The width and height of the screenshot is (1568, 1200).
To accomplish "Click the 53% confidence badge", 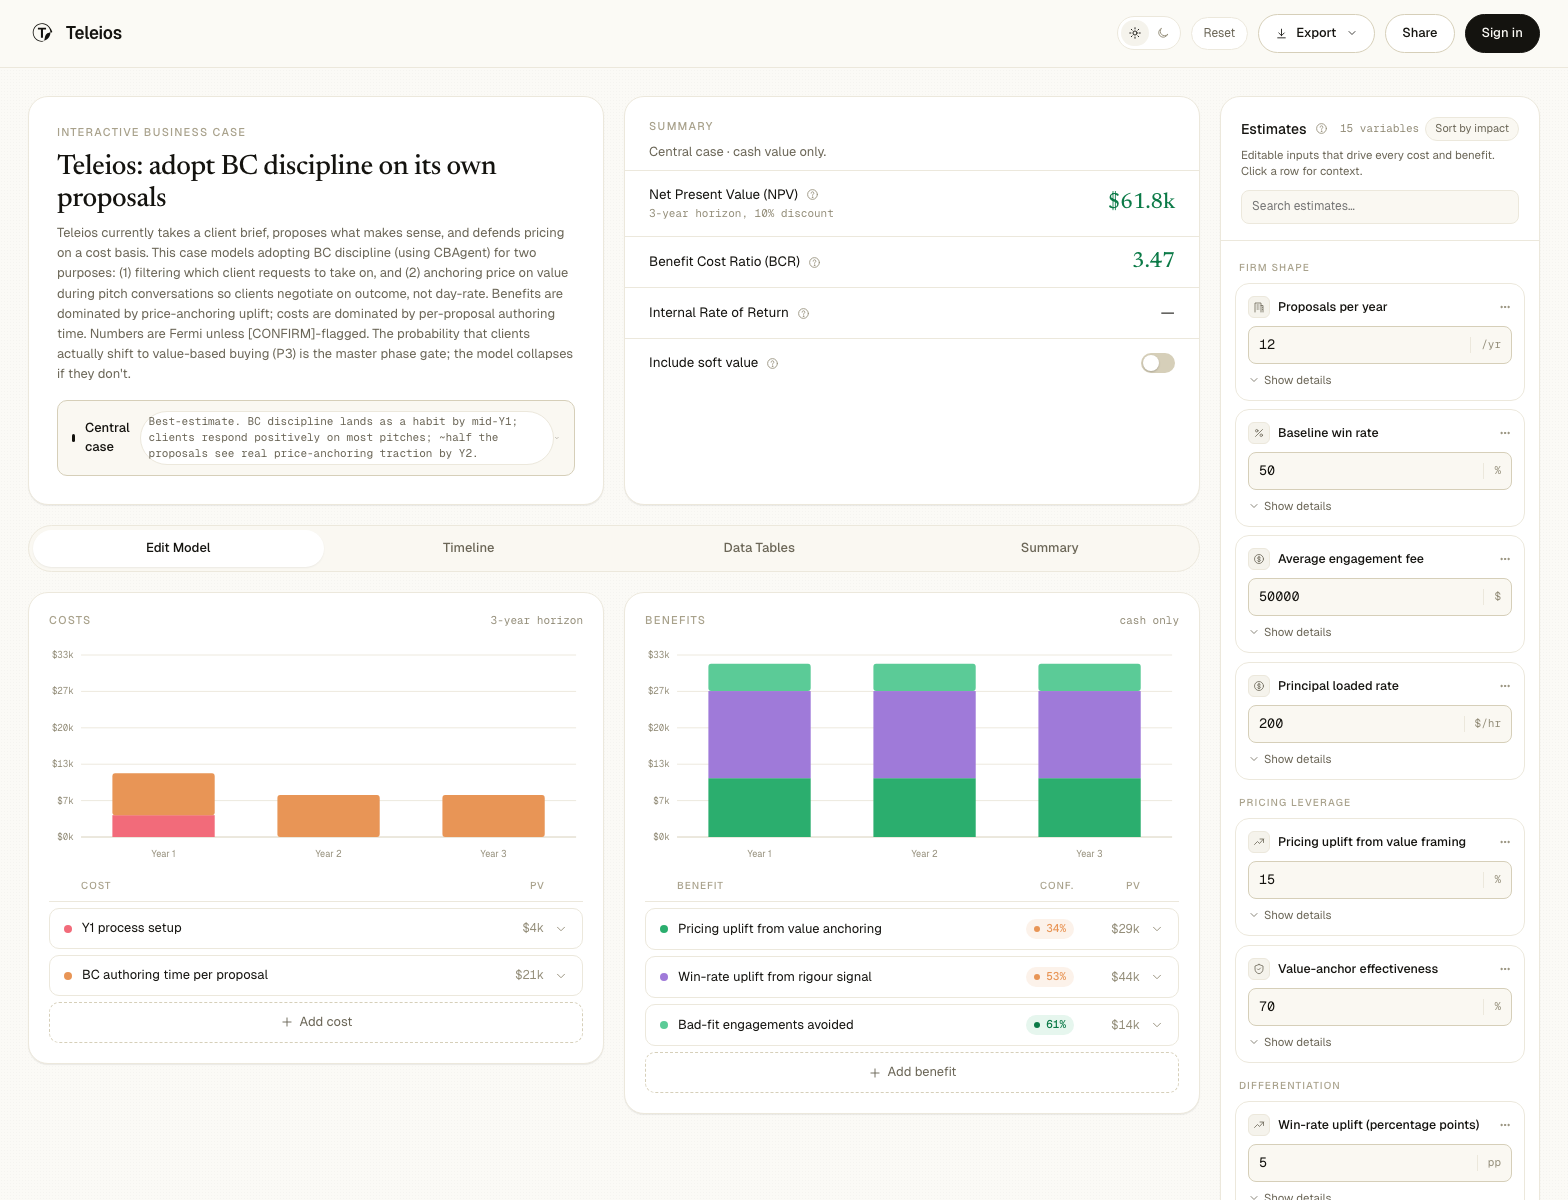I will point(1050,977).
